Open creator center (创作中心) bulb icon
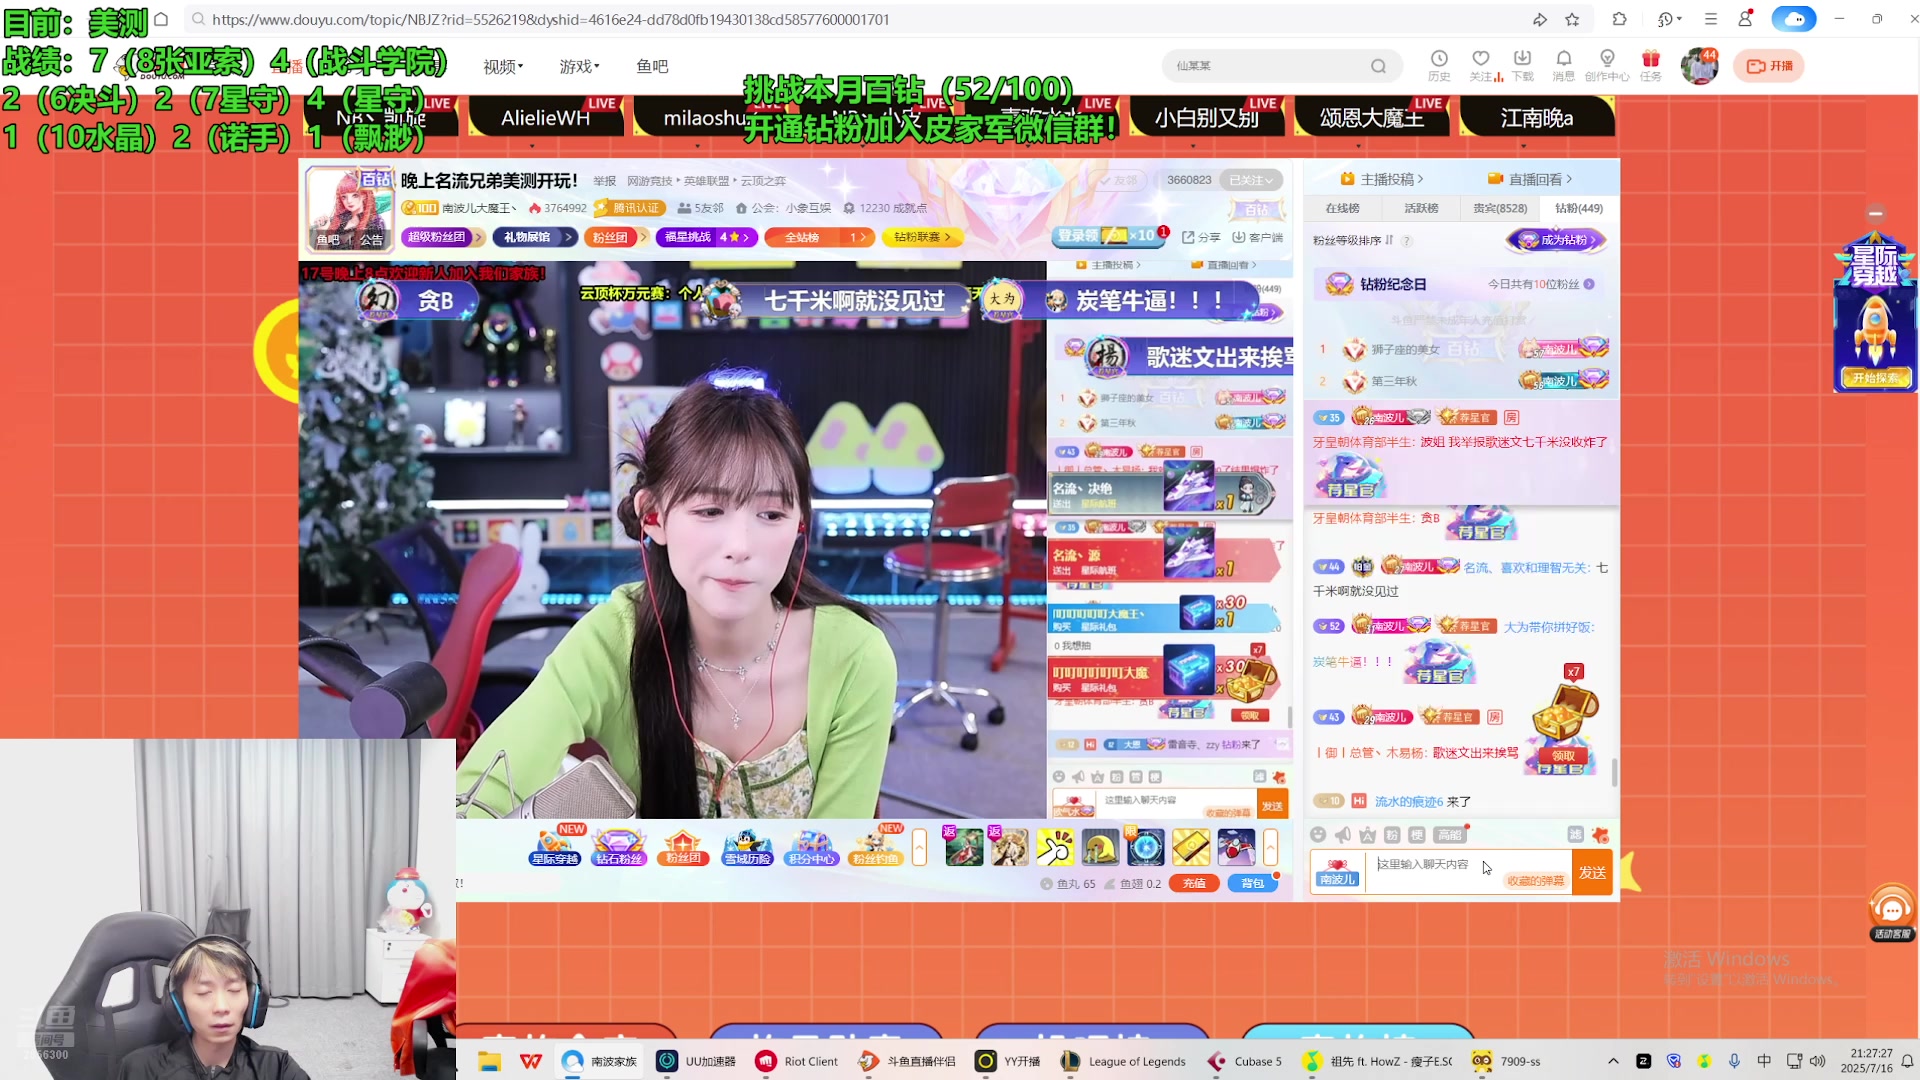This screenshot has width=1920, height=1080. click(1607, 65)
